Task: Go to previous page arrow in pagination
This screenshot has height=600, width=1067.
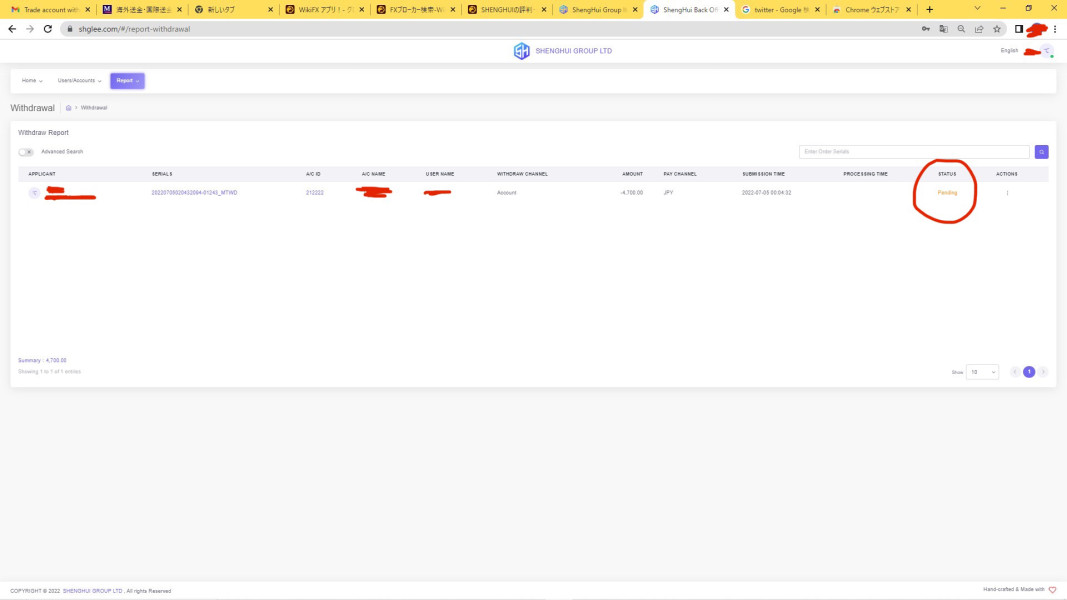Action: 1015,372
